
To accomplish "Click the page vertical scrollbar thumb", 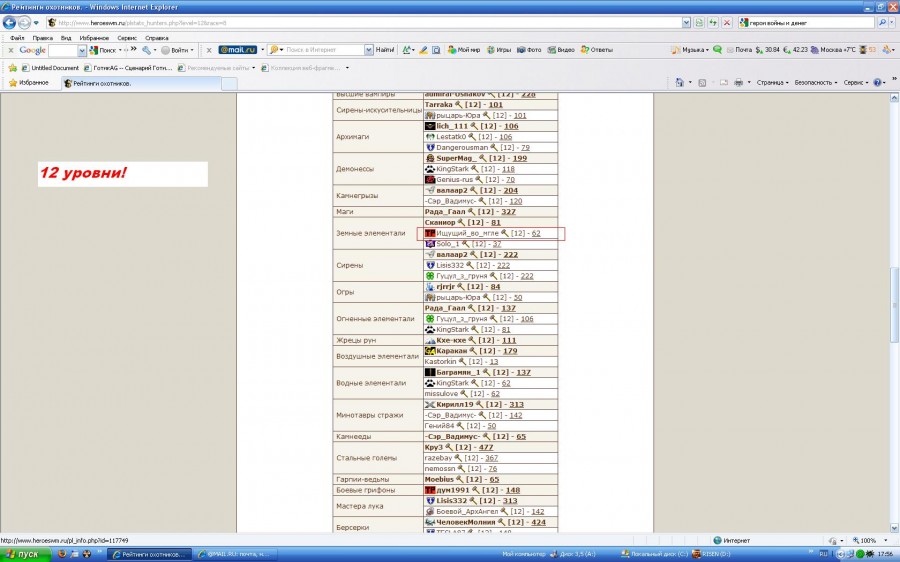I will point(894,304).
